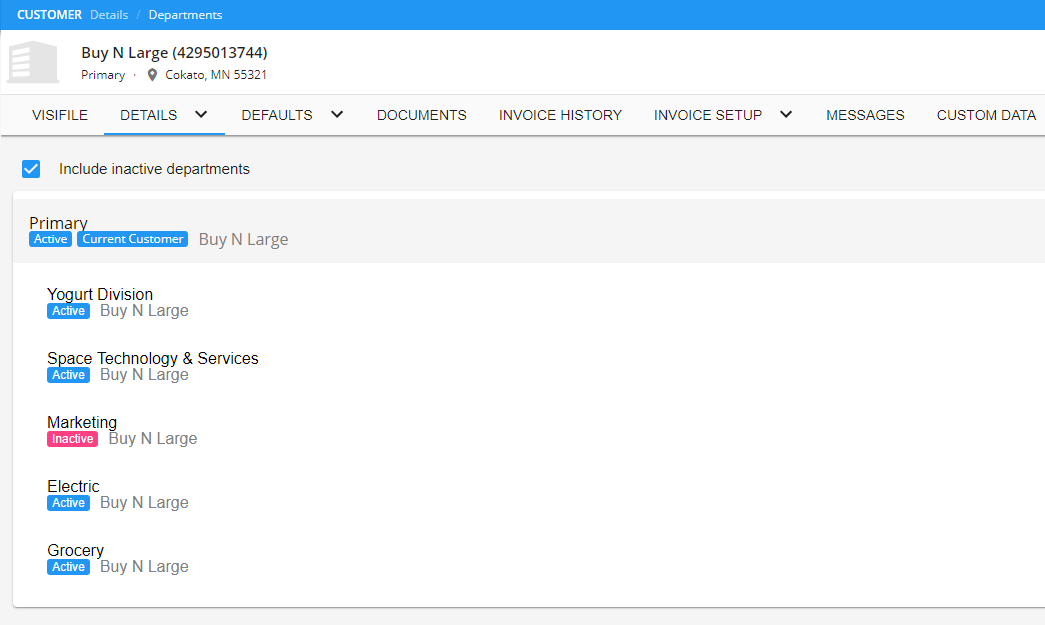1045x625 pixels.
Task: Open the INVOICE SETUP tab
Action: click(708, 115)
